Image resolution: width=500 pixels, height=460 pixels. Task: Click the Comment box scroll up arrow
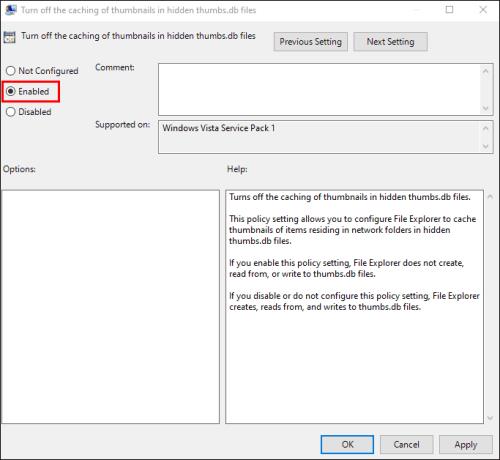pyautogui.click(x=486, y=71)
